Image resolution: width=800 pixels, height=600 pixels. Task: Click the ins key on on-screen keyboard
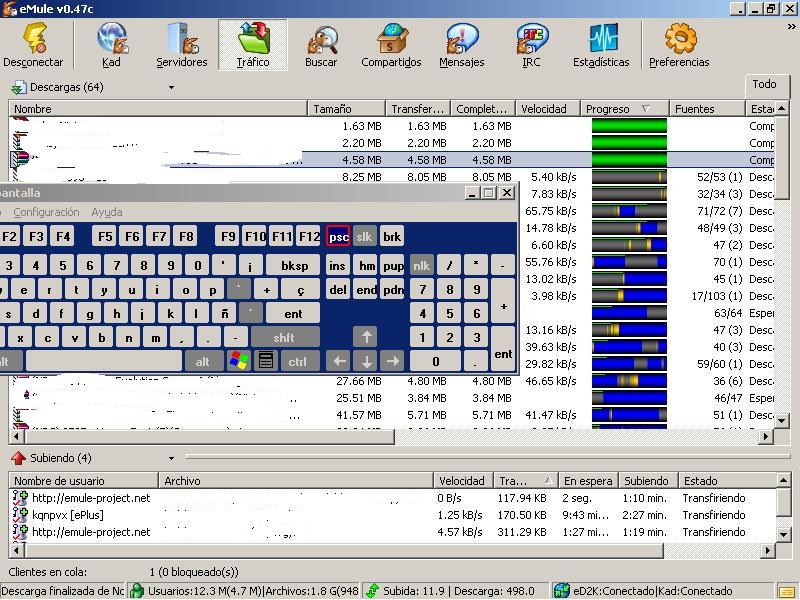click(x=337, y=265)
